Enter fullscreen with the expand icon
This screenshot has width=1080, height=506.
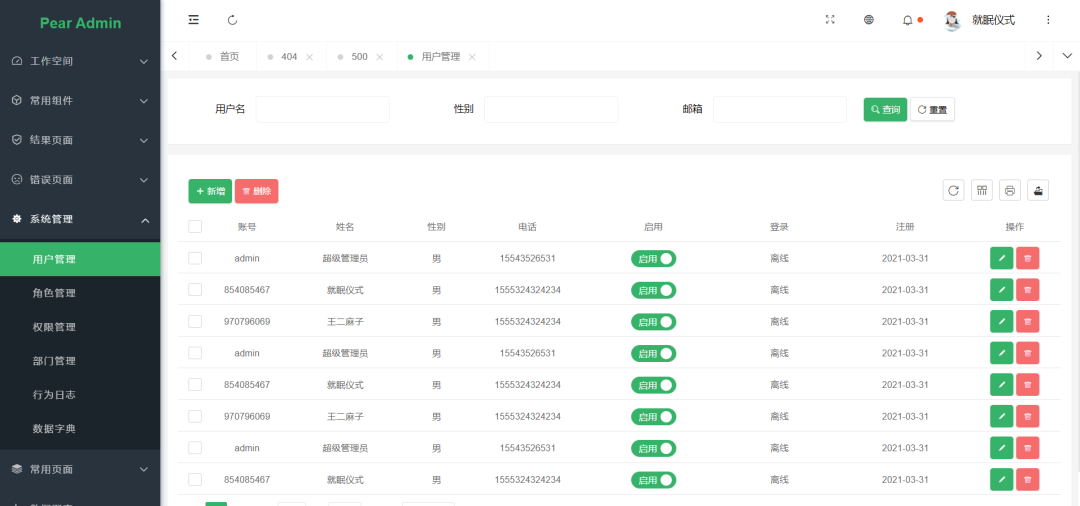(x=830, y=20)
